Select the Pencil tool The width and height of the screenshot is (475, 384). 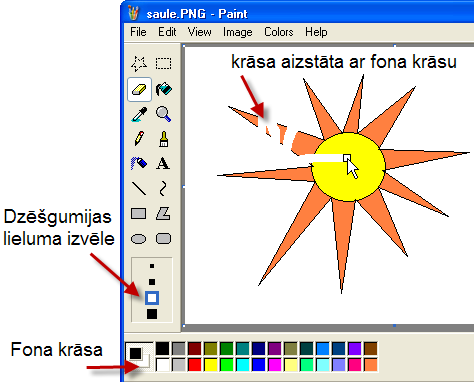(139, 139)
